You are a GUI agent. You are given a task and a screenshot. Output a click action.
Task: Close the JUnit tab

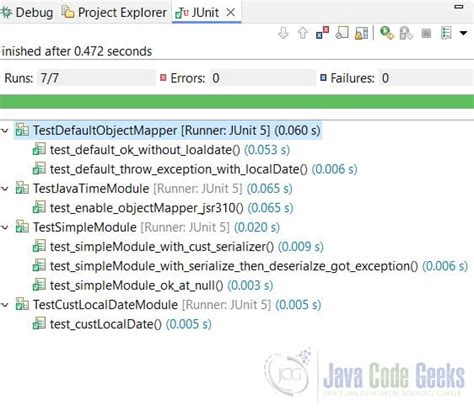tap(231, 13)
